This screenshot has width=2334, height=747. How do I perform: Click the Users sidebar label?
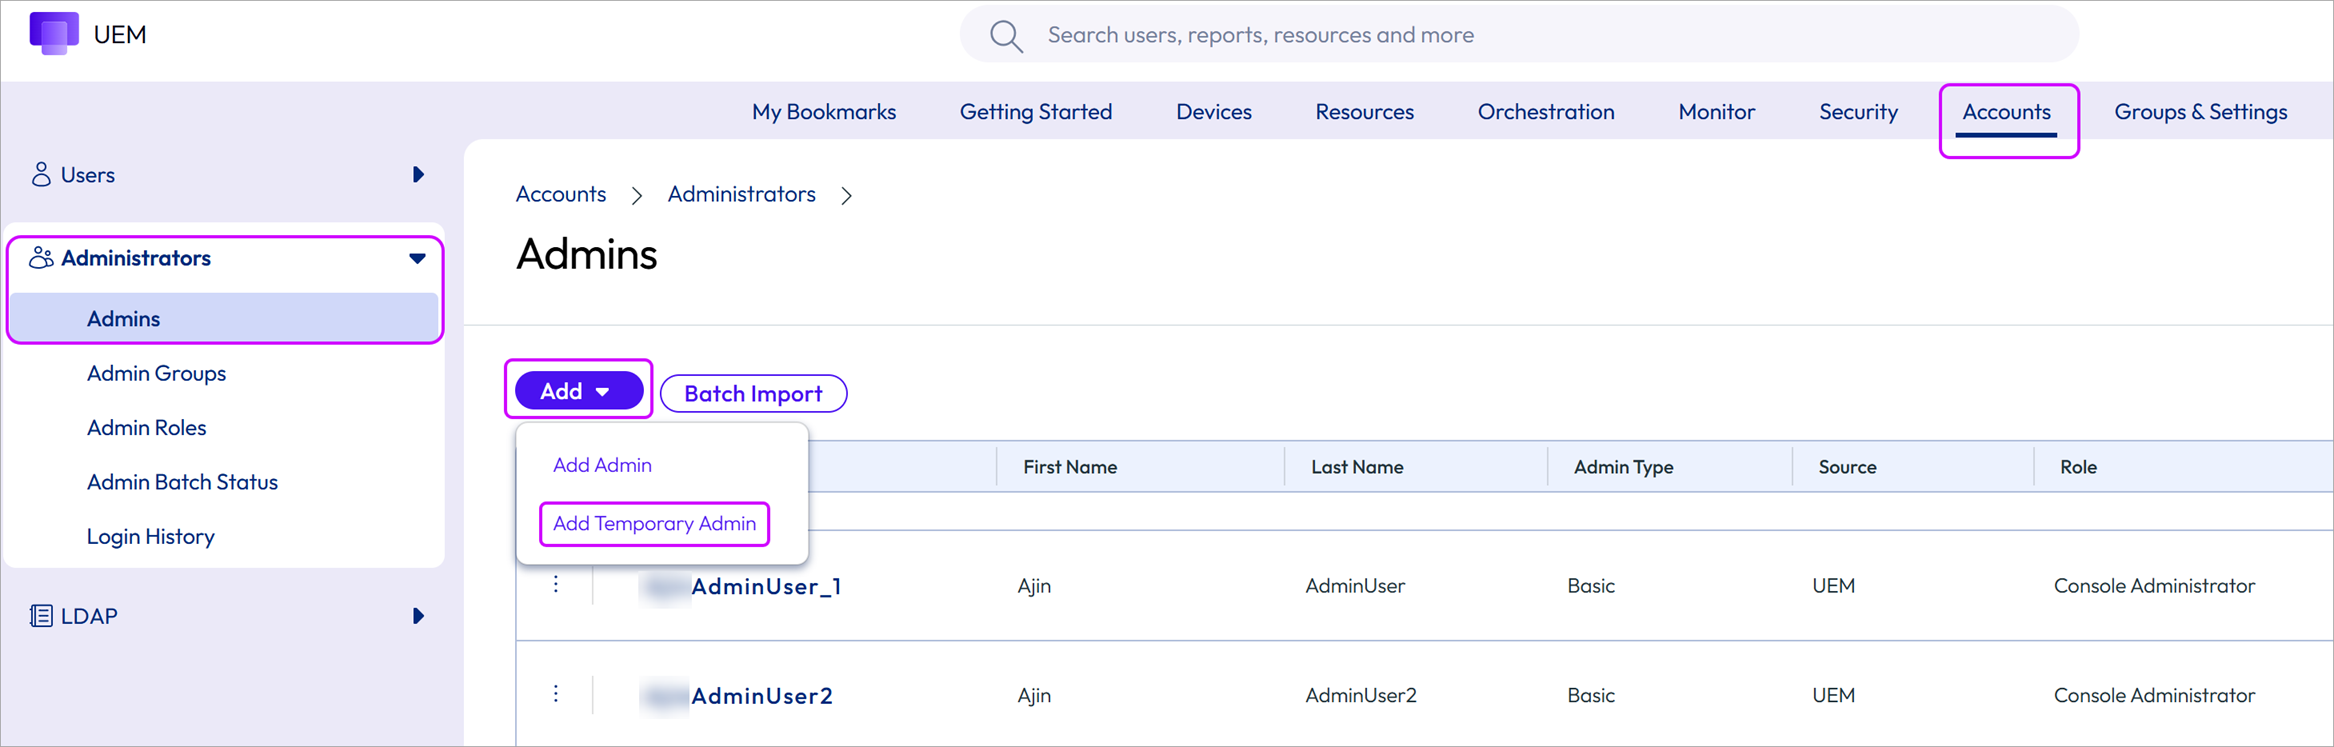coord(88,175)
